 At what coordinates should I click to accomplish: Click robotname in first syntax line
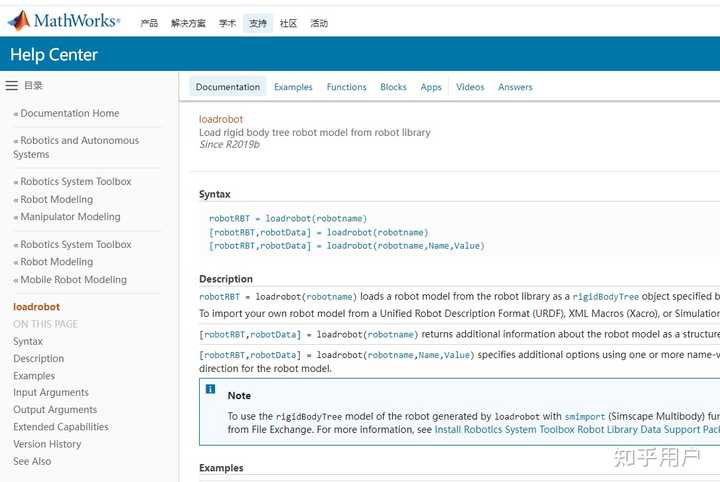[339, 219]
